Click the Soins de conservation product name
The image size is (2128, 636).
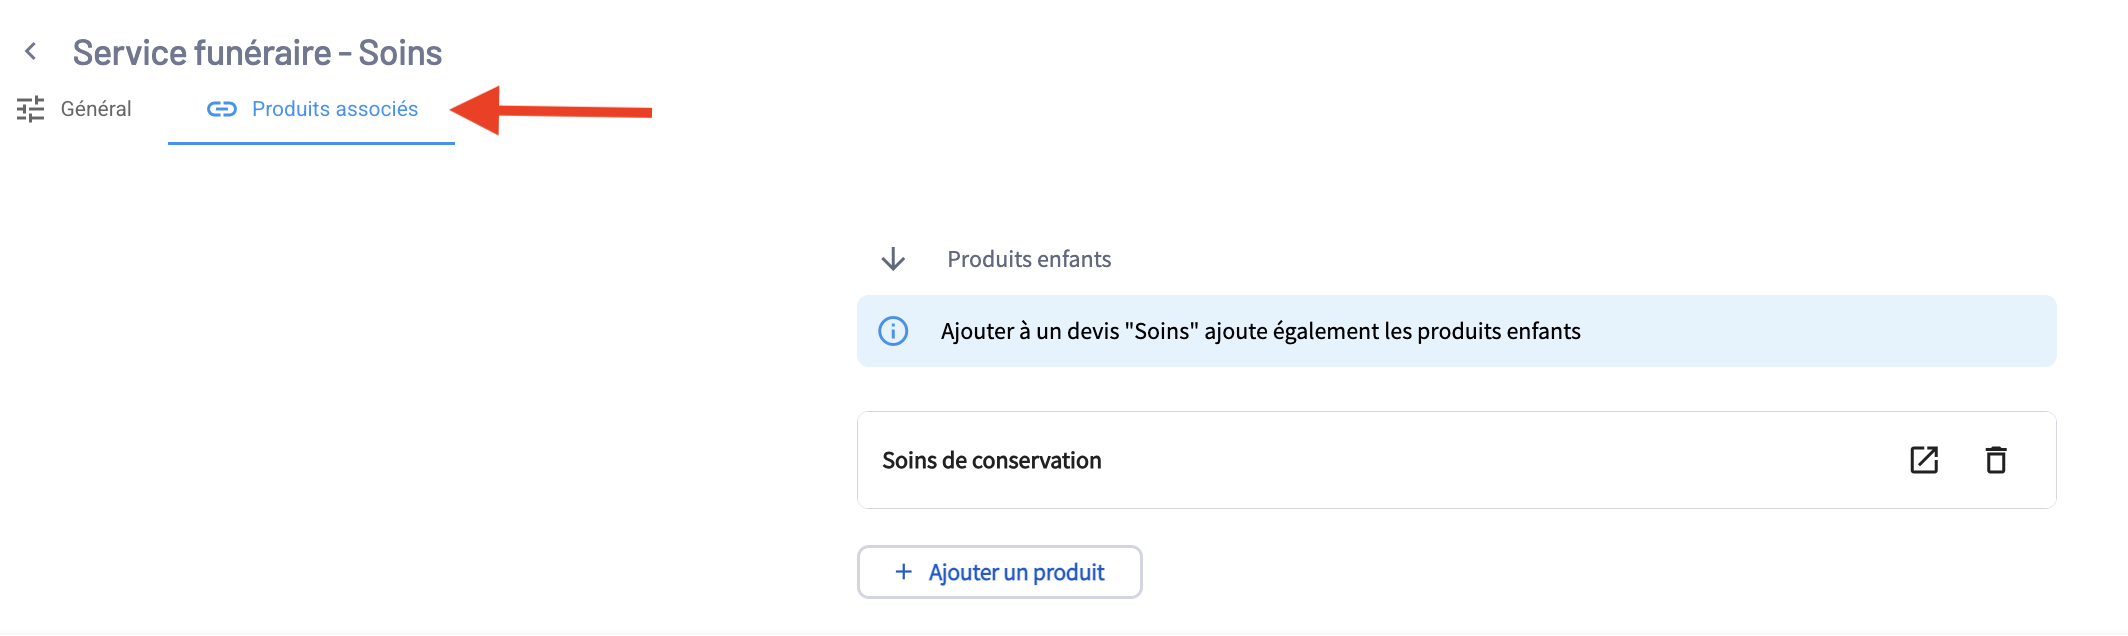click(x=991, y=460)
